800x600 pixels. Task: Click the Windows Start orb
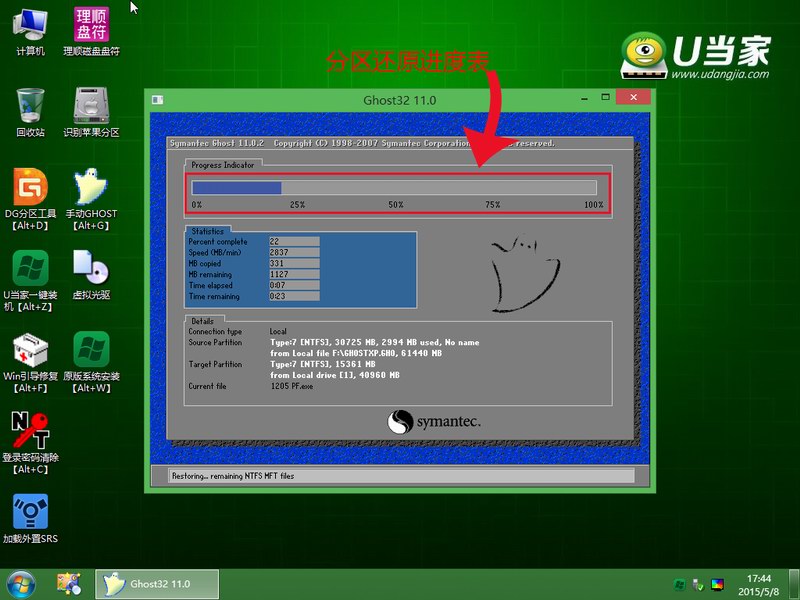(x=21, y=583)
